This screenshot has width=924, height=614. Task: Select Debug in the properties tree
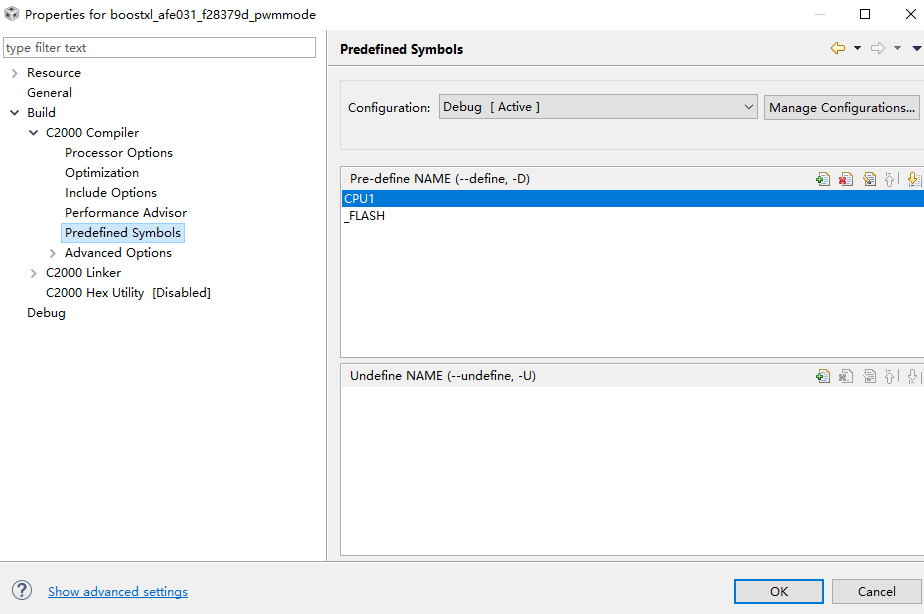(46, 313)
